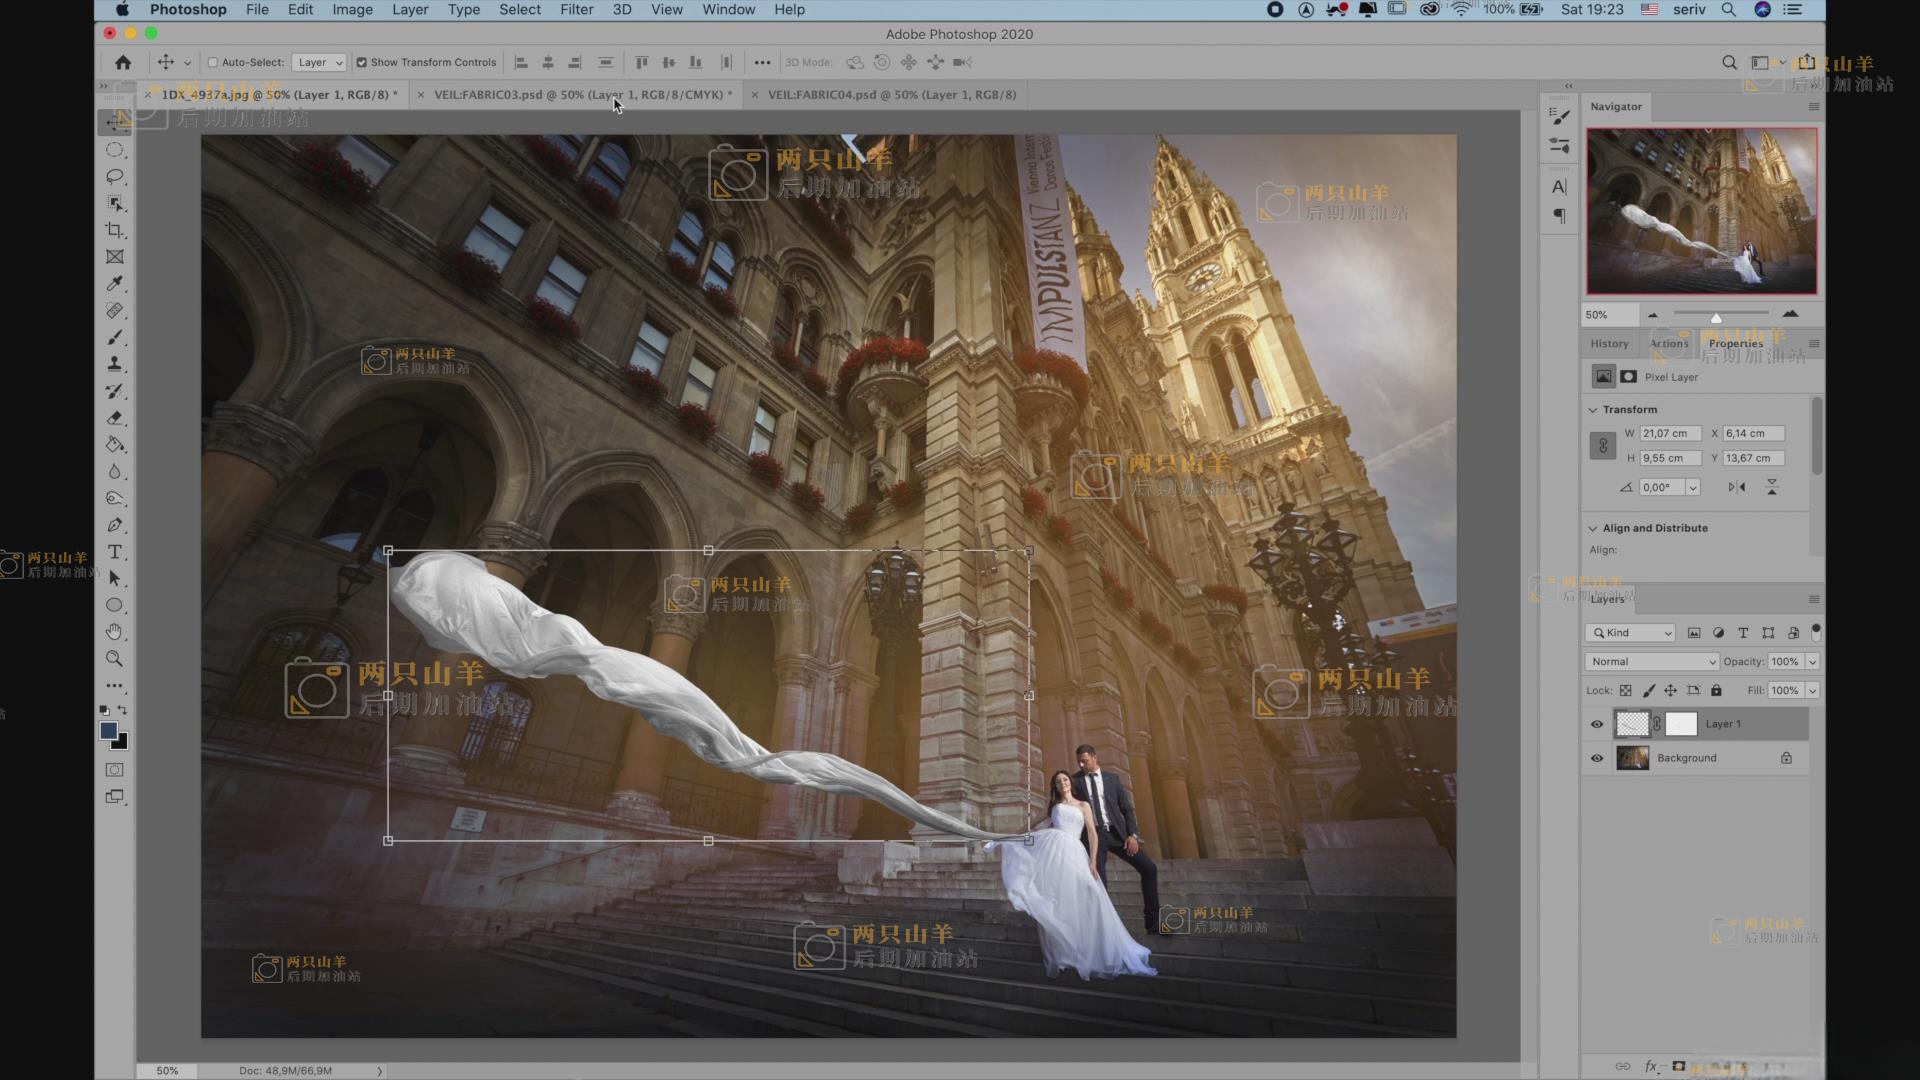Select the Clone Stamp tool
The image size is (1920, 1080).
(x=115, y=364)
